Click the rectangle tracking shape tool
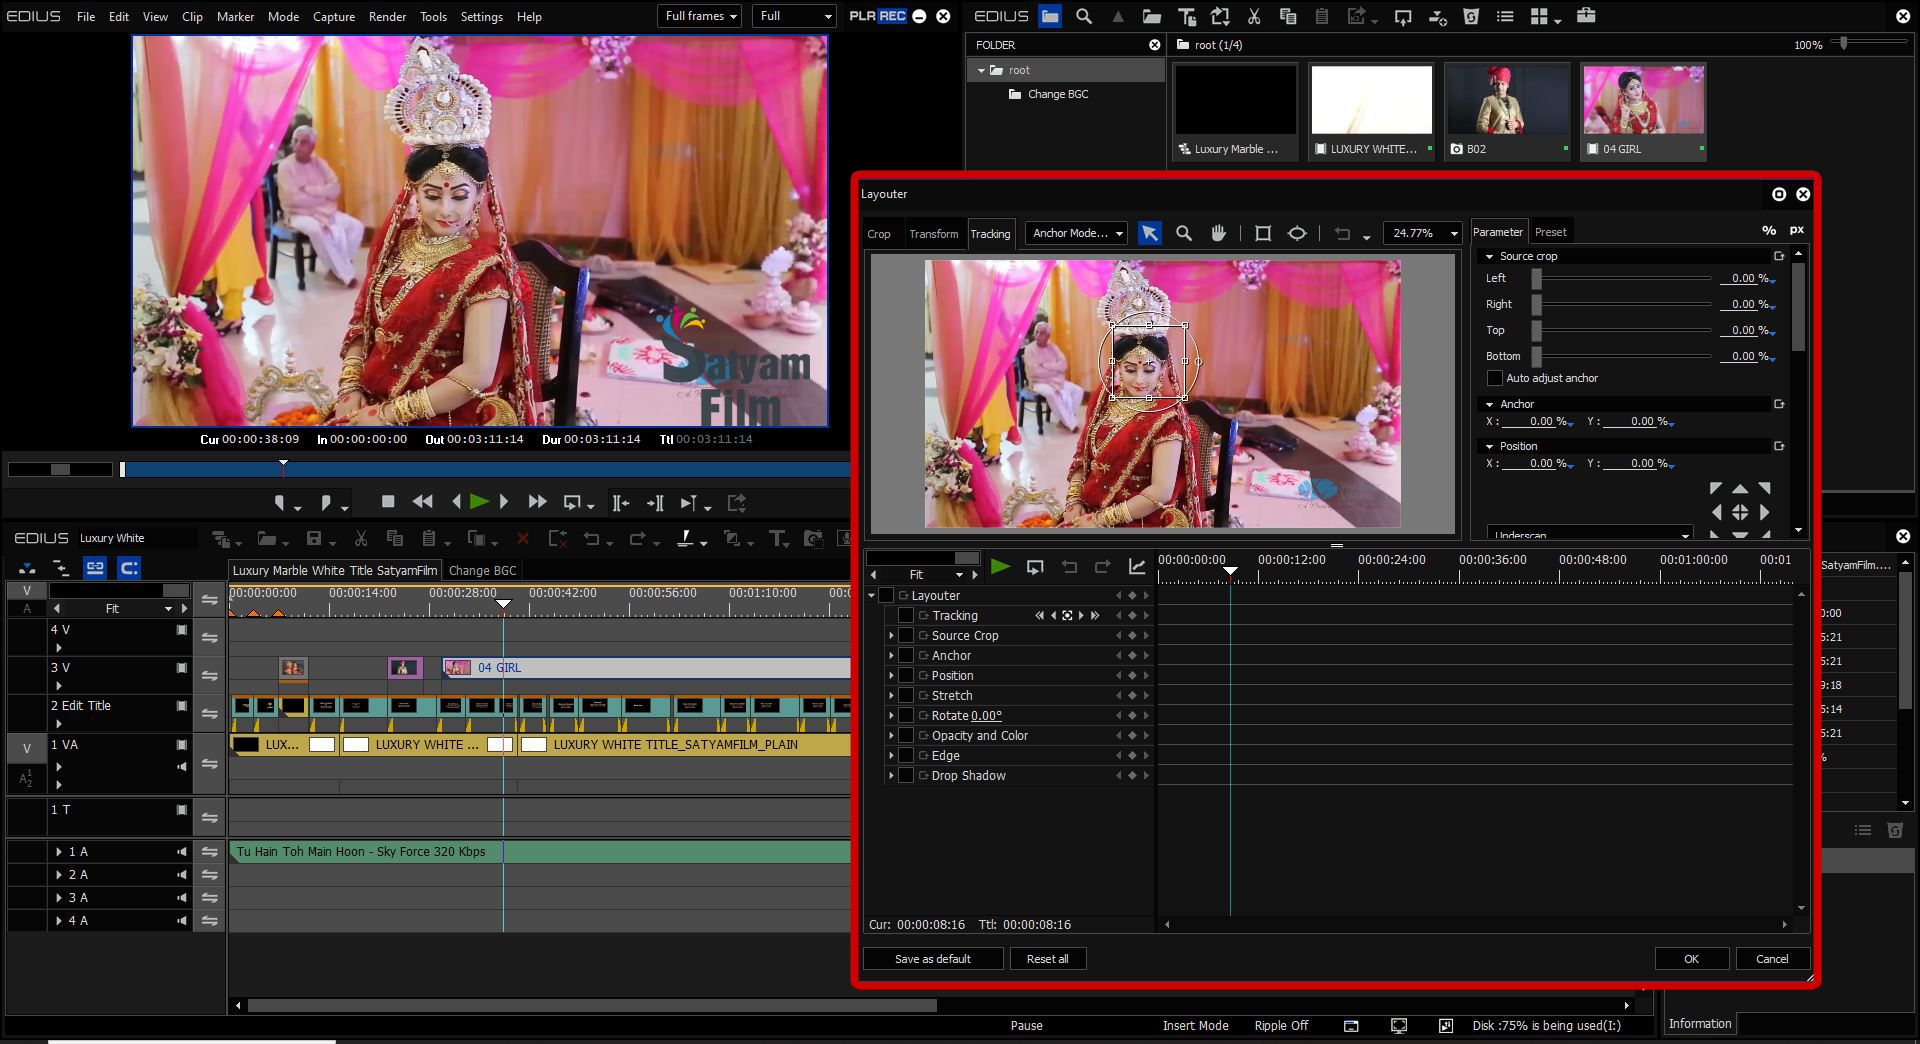The width and height of the screenshot is (1920, 1044). point(1263,233)
